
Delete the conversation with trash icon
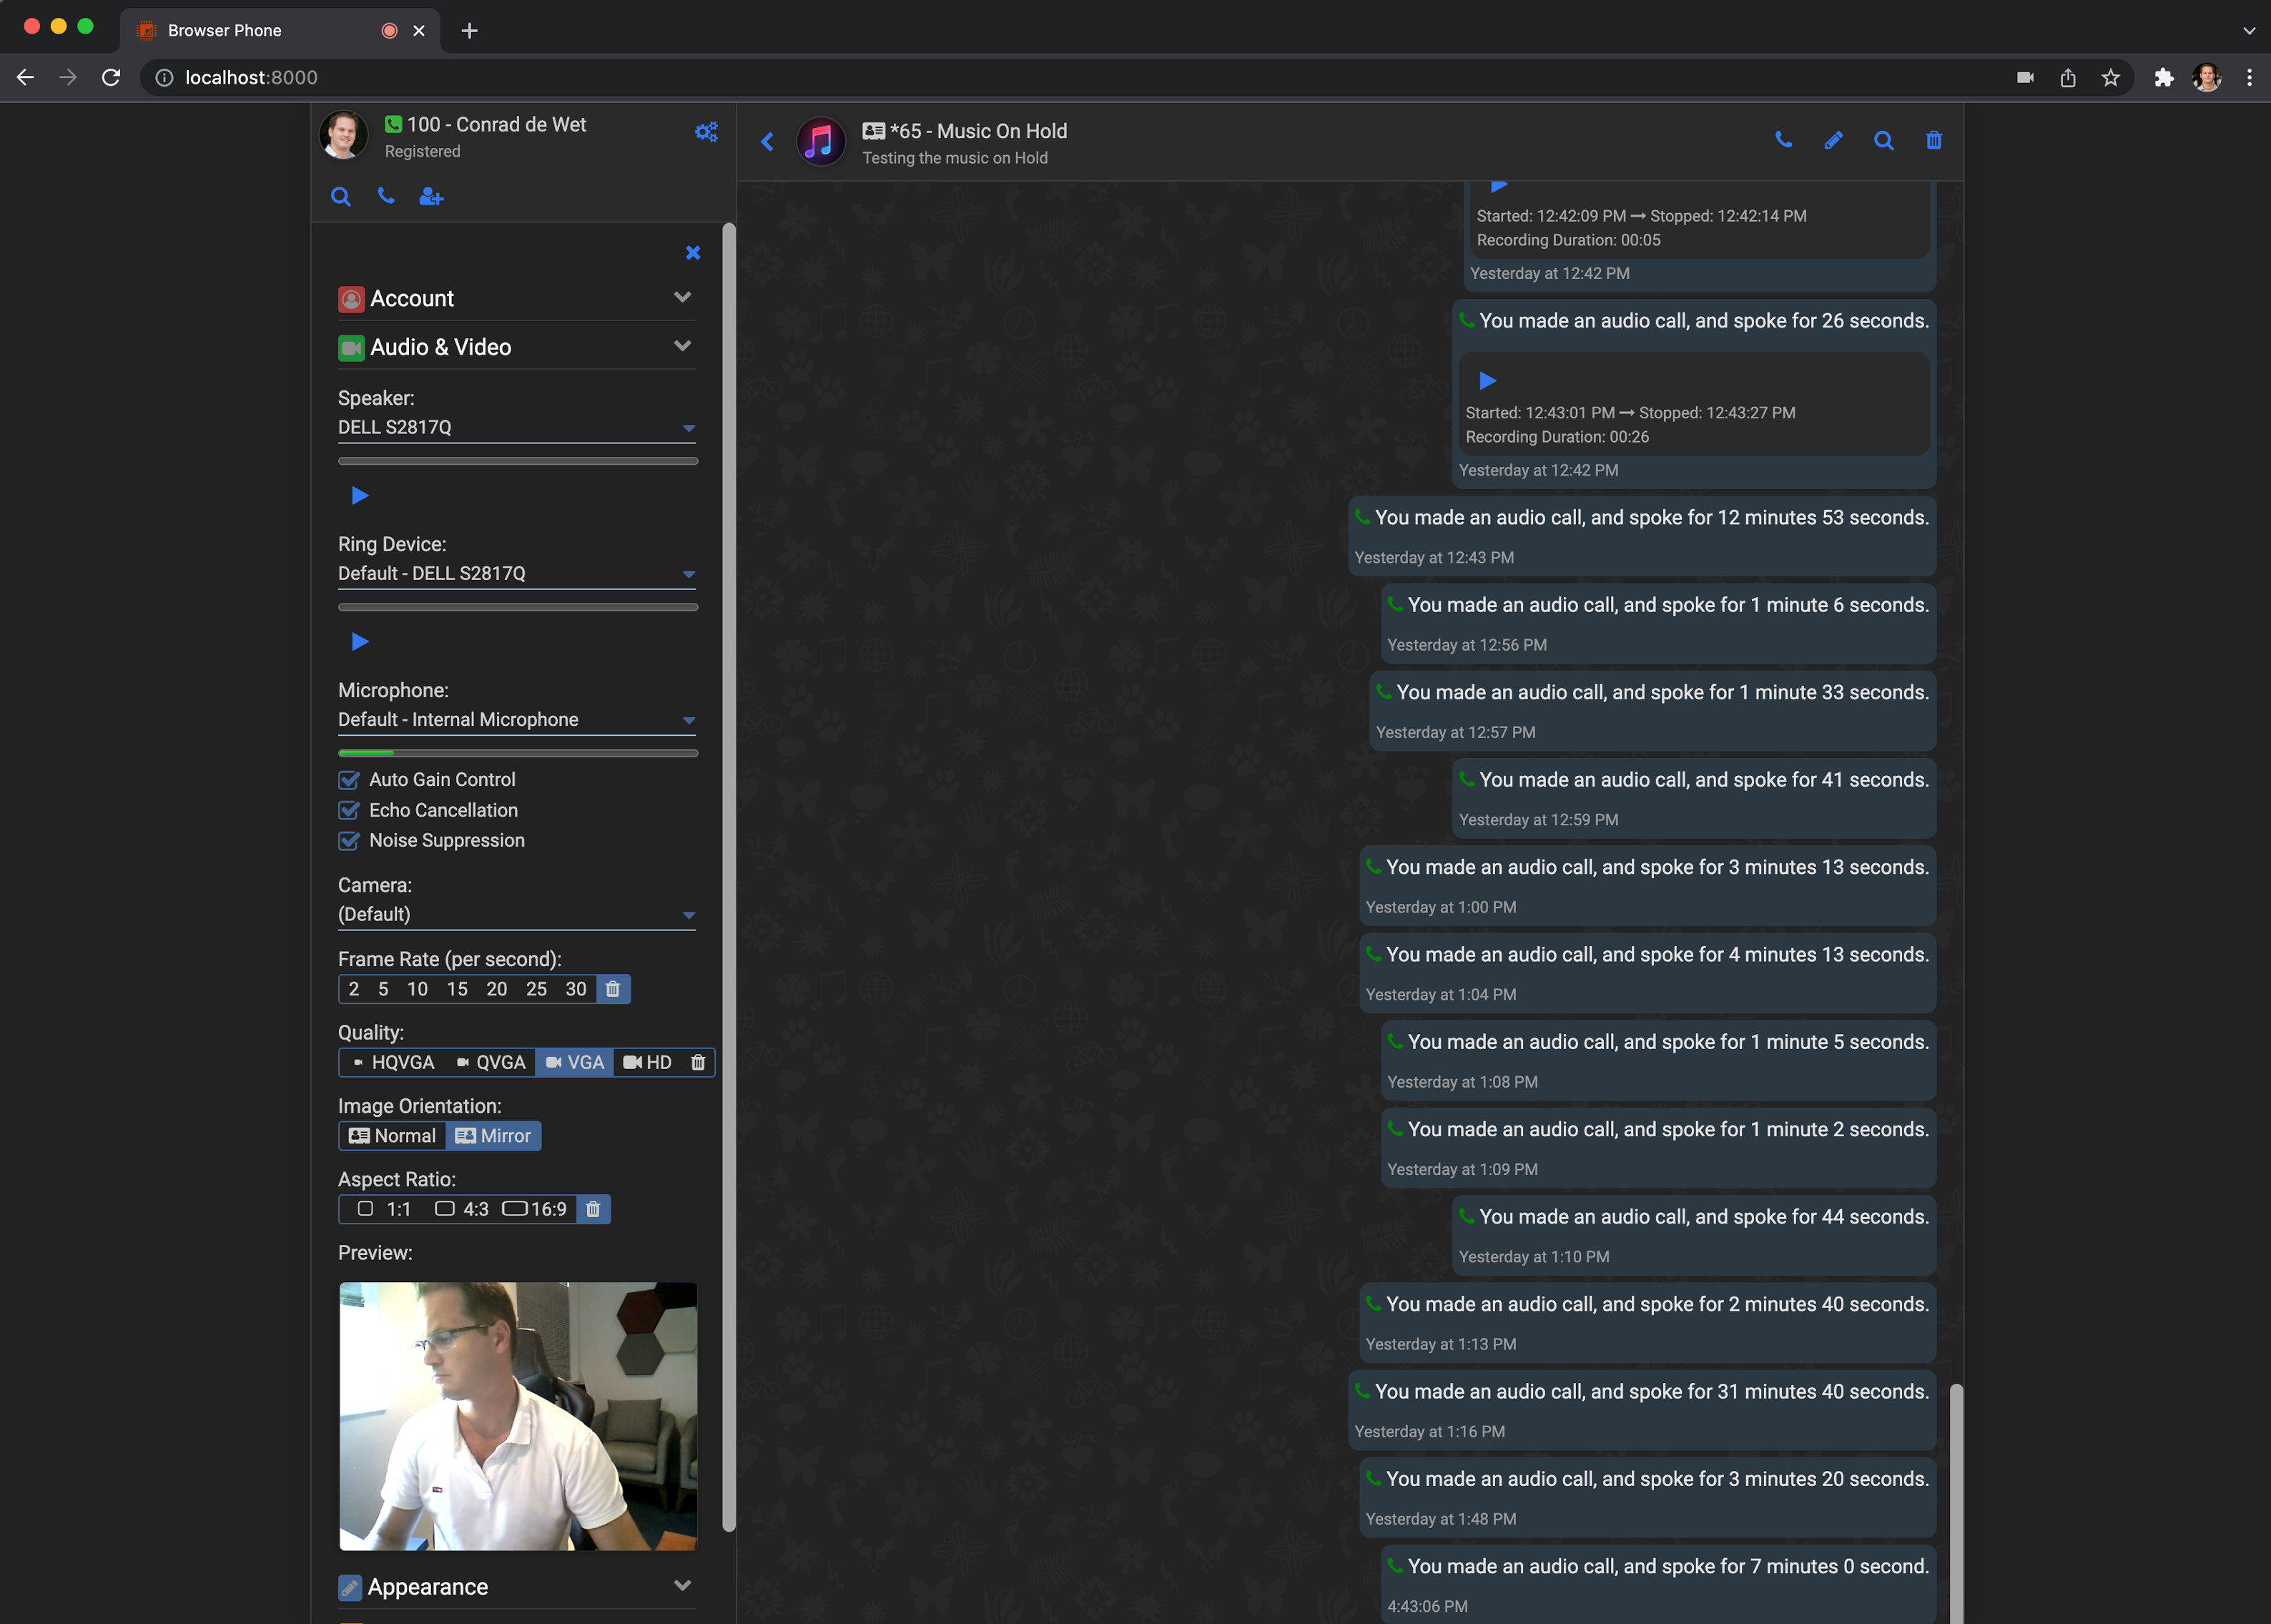click(x=1933, y=140)
